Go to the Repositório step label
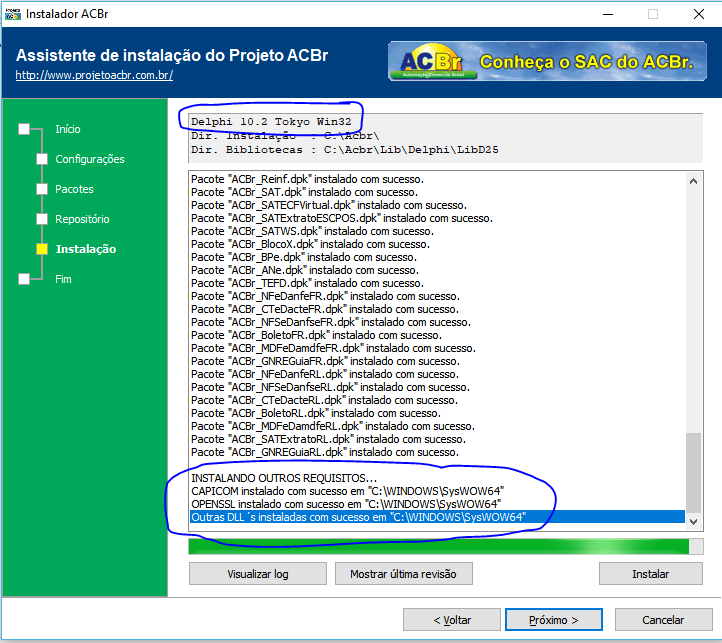This screenshot has width=722, height=643. point(82,219)
